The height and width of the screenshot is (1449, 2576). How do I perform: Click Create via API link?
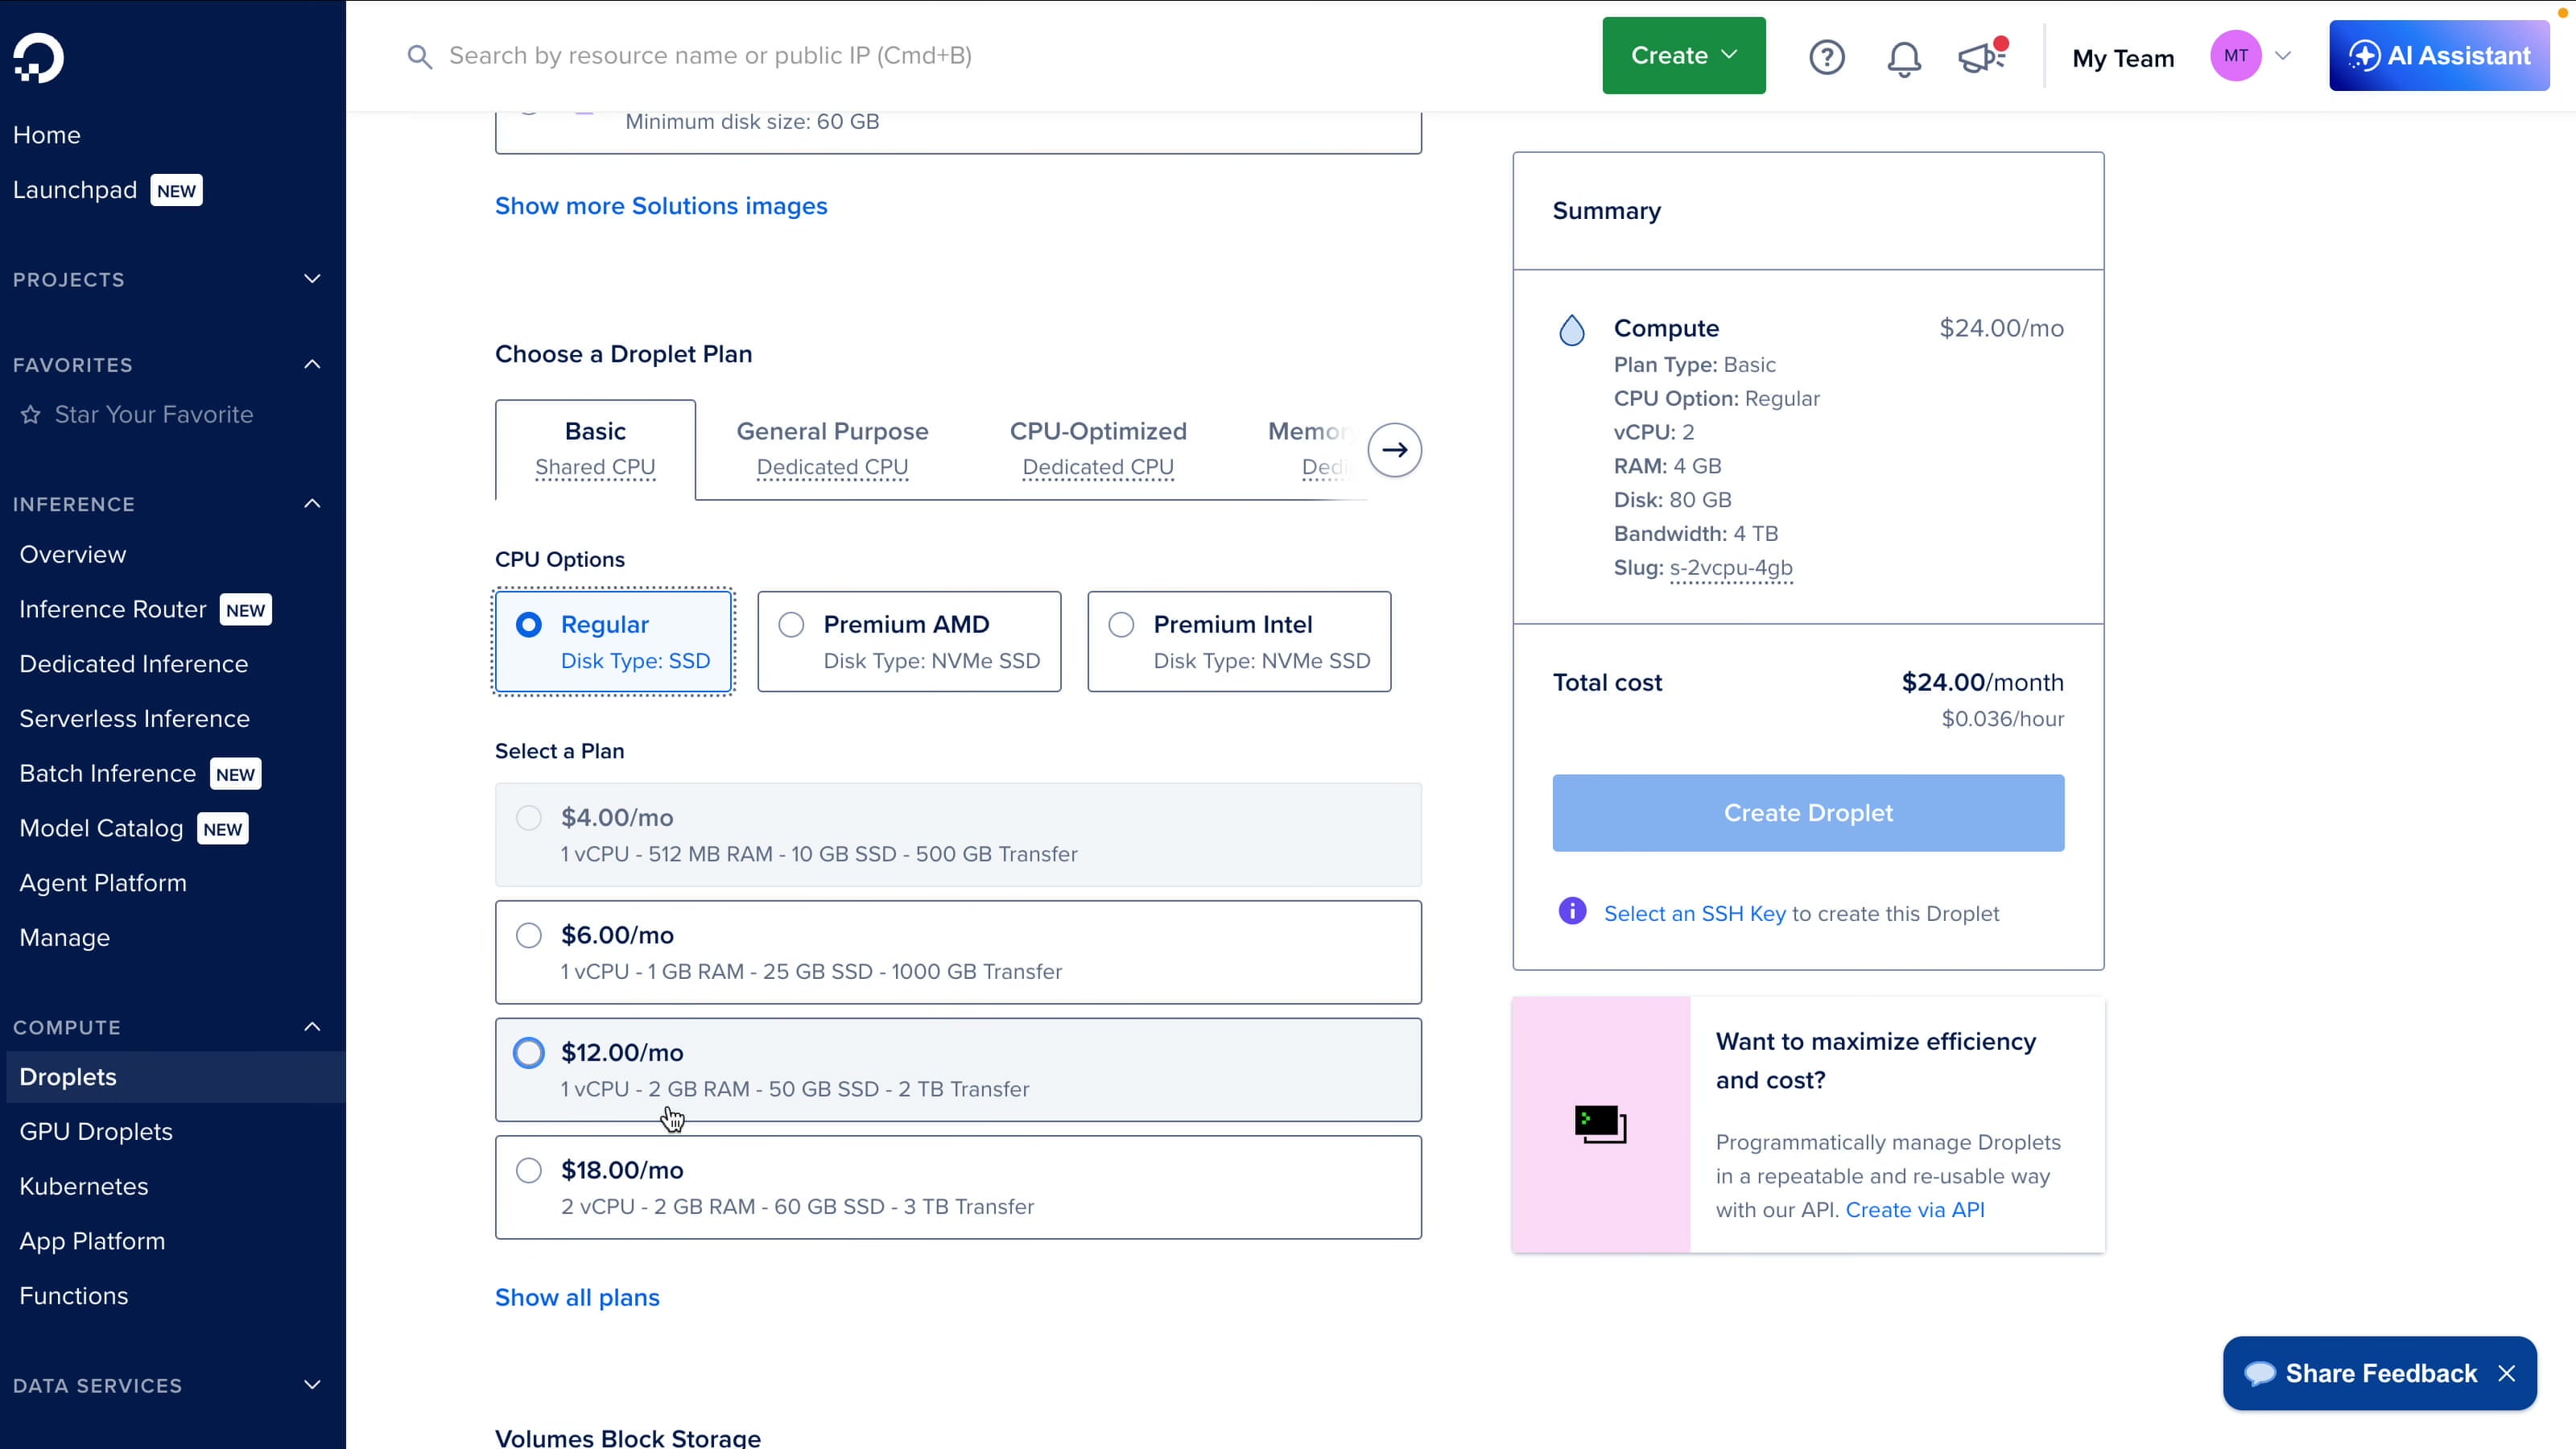click(1914, 1210)
